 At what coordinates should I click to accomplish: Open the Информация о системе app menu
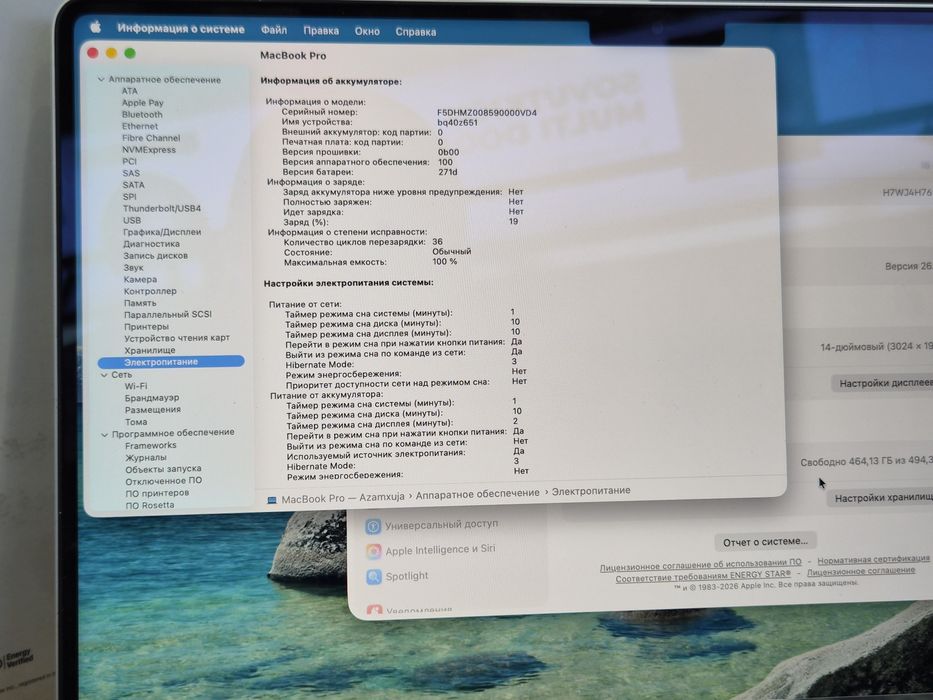click(181, 29)
